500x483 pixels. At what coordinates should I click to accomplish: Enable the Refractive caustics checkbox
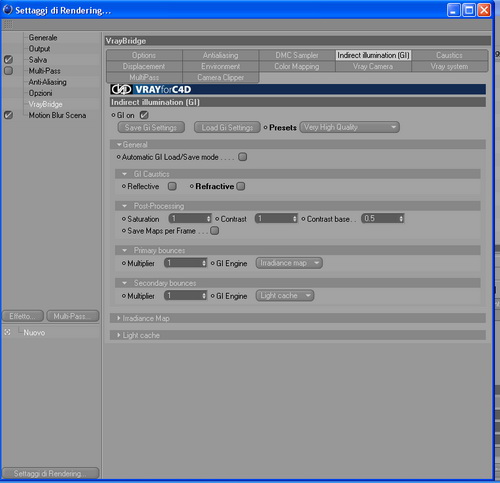click(241, 186)
